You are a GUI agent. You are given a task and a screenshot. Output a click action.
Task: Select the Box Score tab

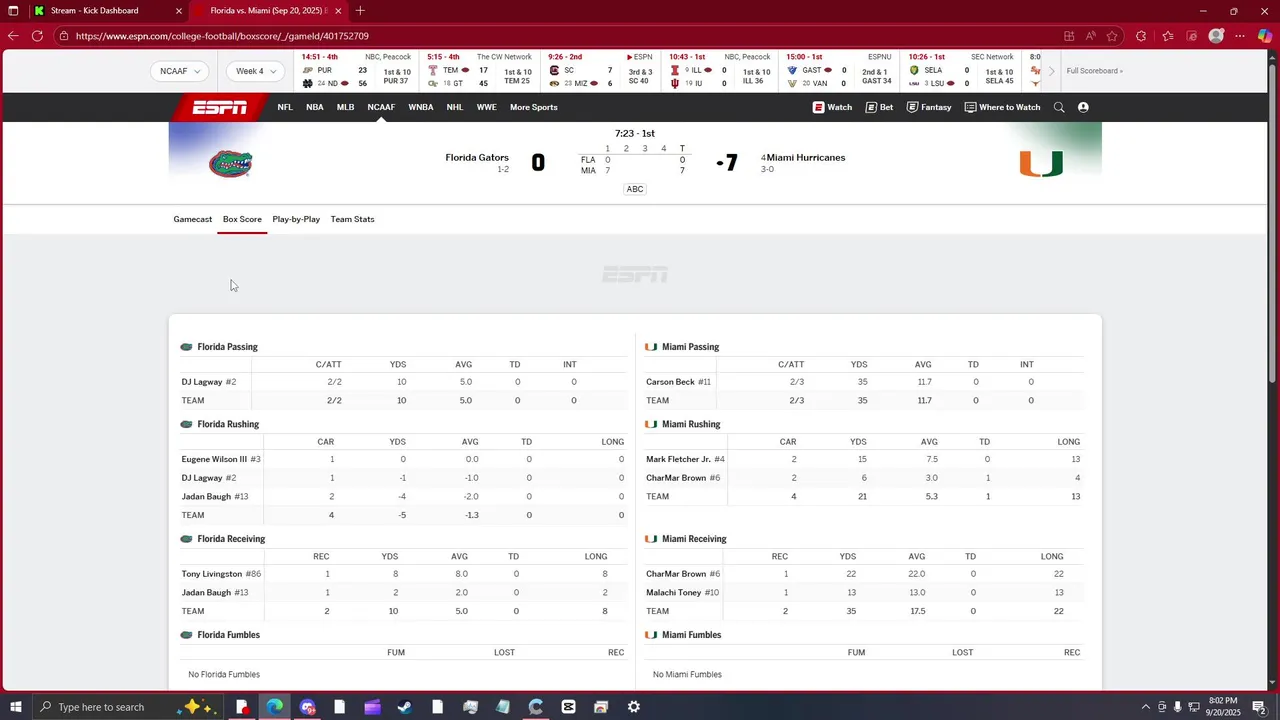point(242,219)
